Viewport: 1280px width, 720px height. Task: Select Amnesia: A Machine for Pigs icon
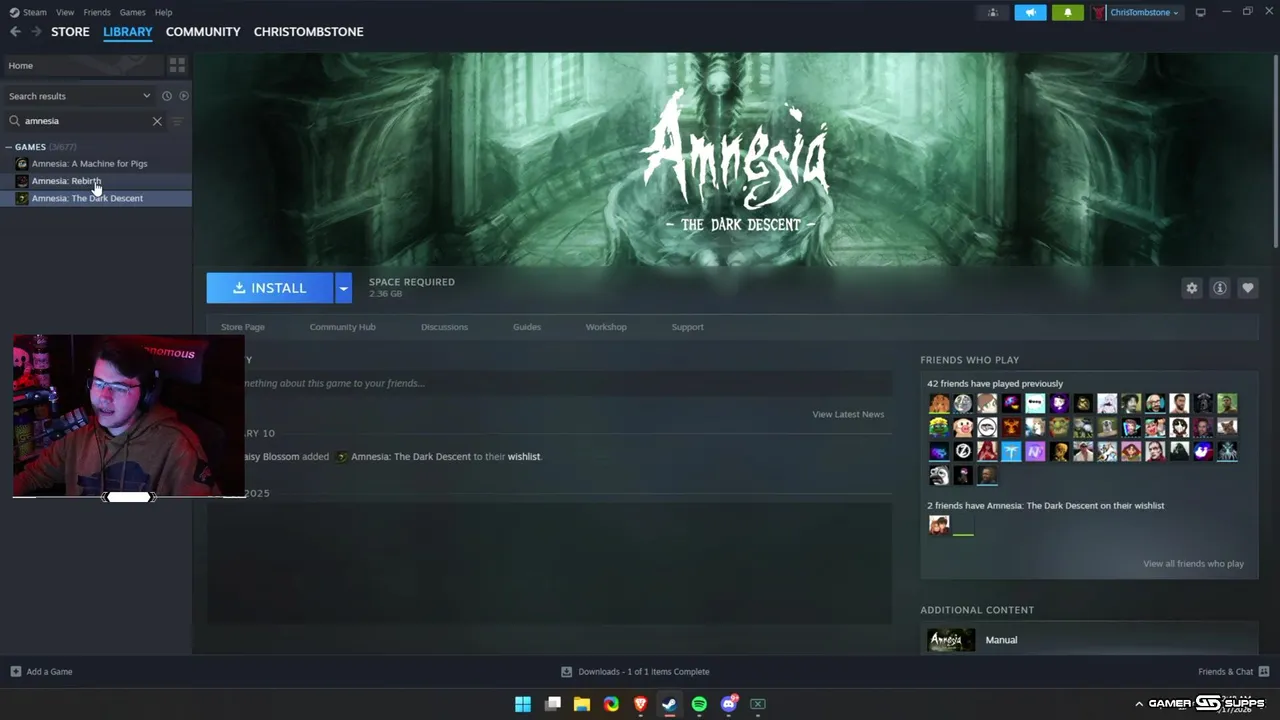pyautogui.click(x=22, y=163)
